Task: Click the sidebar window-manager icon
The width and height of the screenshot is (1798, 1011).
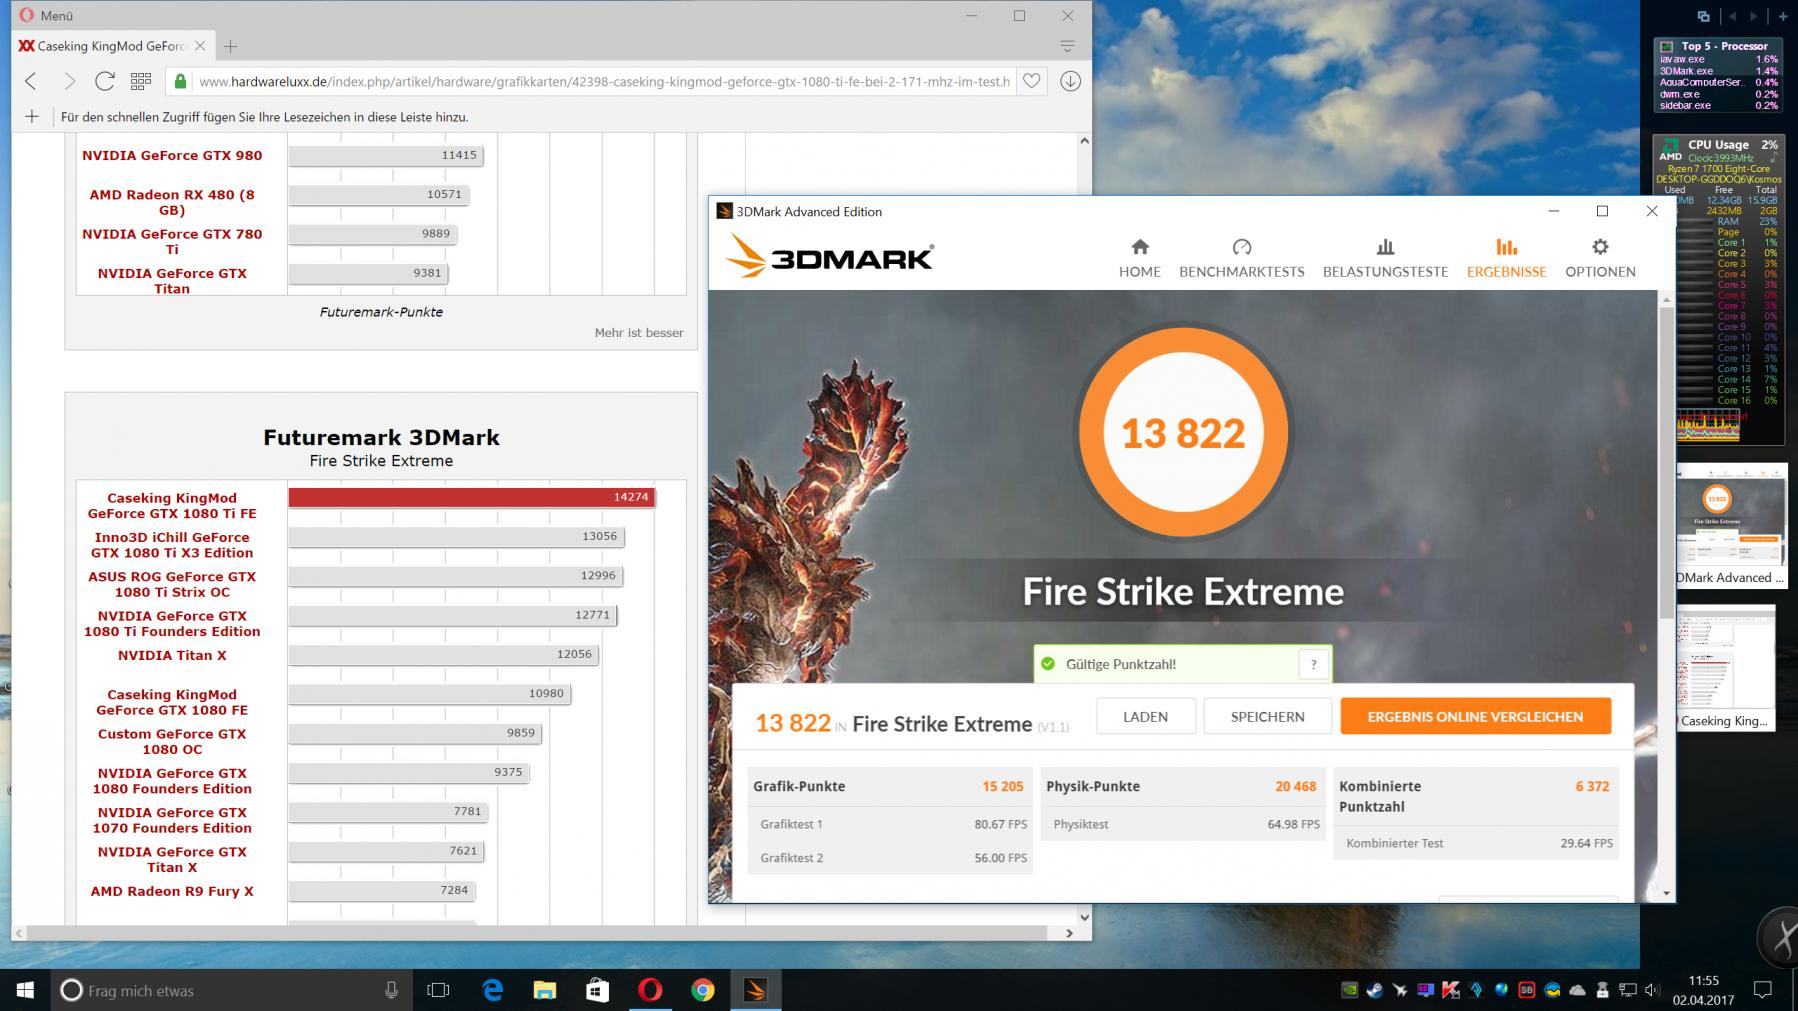Action: [x=1703, y=16]
